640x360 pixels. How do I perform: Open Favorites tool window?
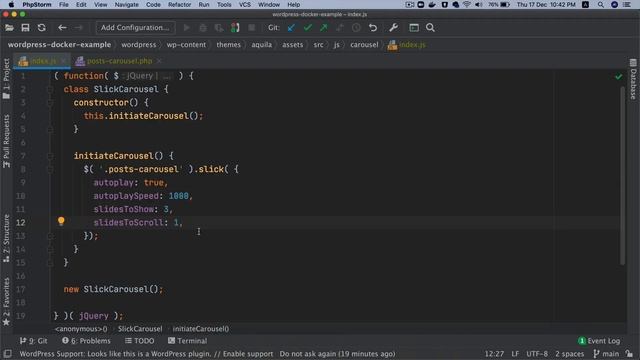pyautogui.click(x=6, y=302)
